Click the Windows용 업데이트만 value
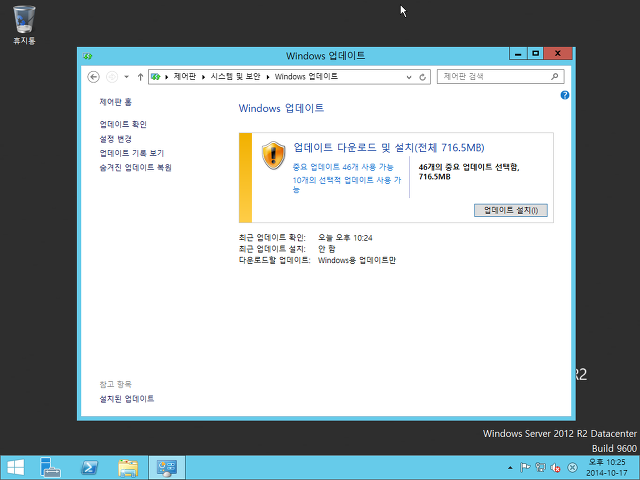Screen dimensions: 640x480 357,260
